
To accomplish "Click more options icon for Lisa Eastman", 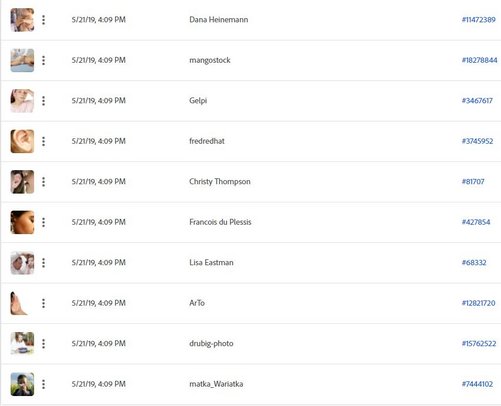I will (x=43, y=263).
